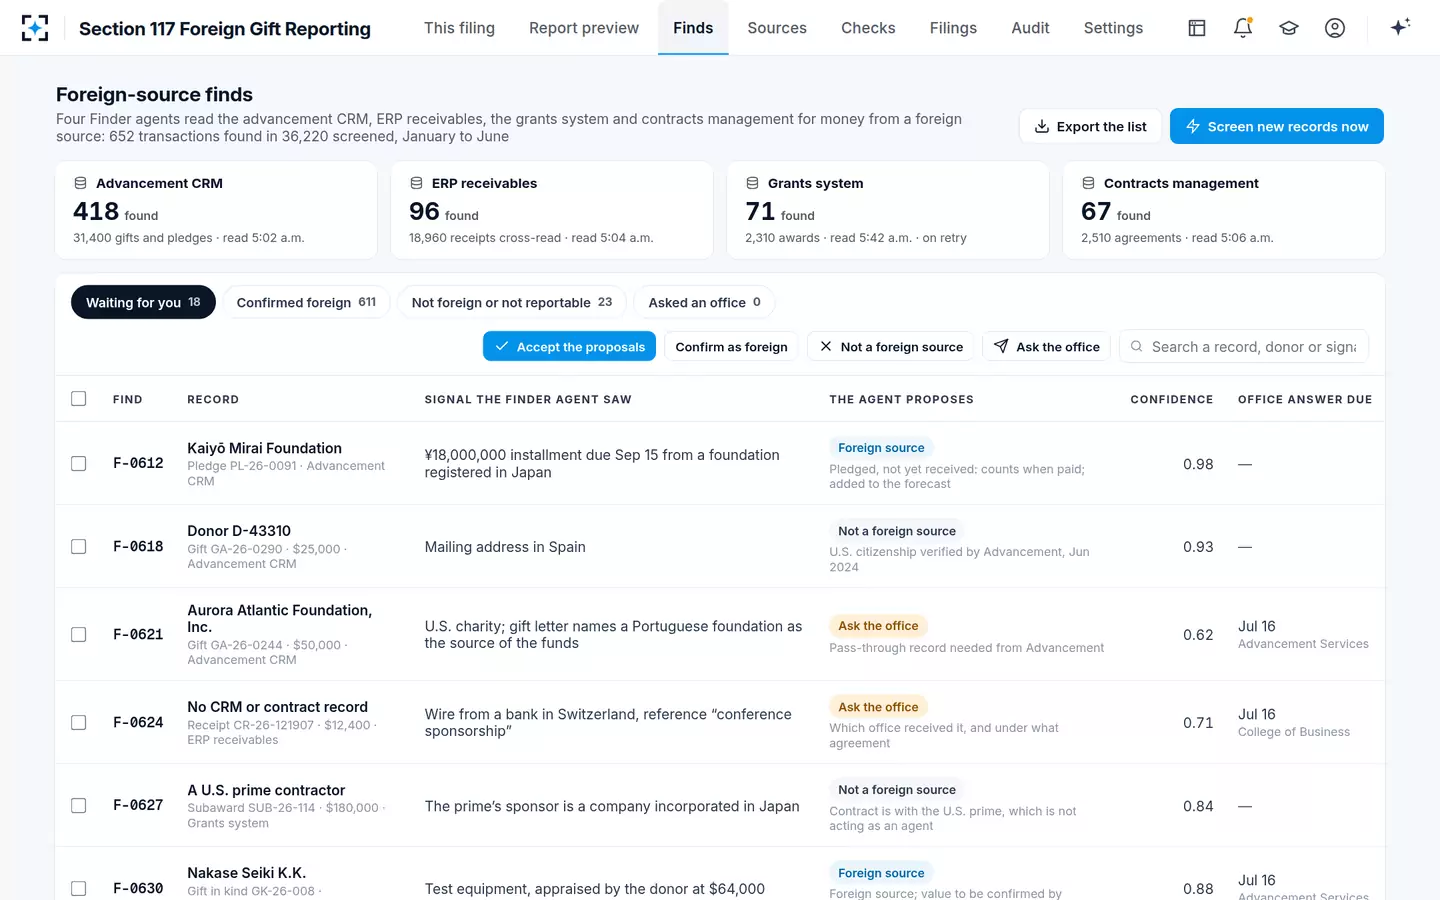Click the app logo icon
The image size is (1440, 900).
point(35,28)
